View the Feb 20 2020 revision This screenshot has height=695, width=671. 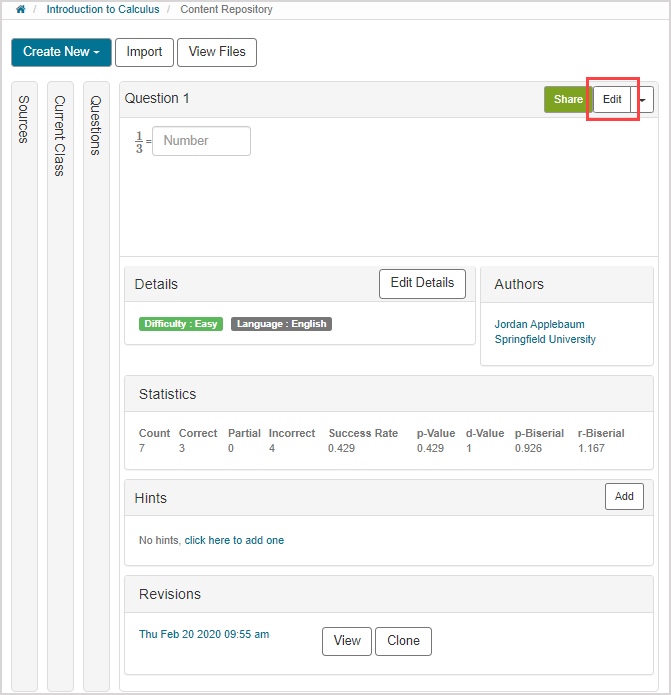[x=346, y=641]
